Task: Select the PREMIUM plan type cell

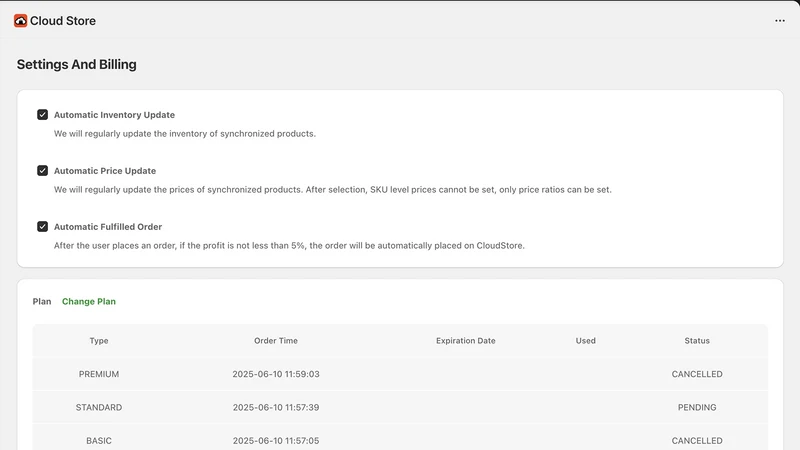Action: click(x=99, y=374)
